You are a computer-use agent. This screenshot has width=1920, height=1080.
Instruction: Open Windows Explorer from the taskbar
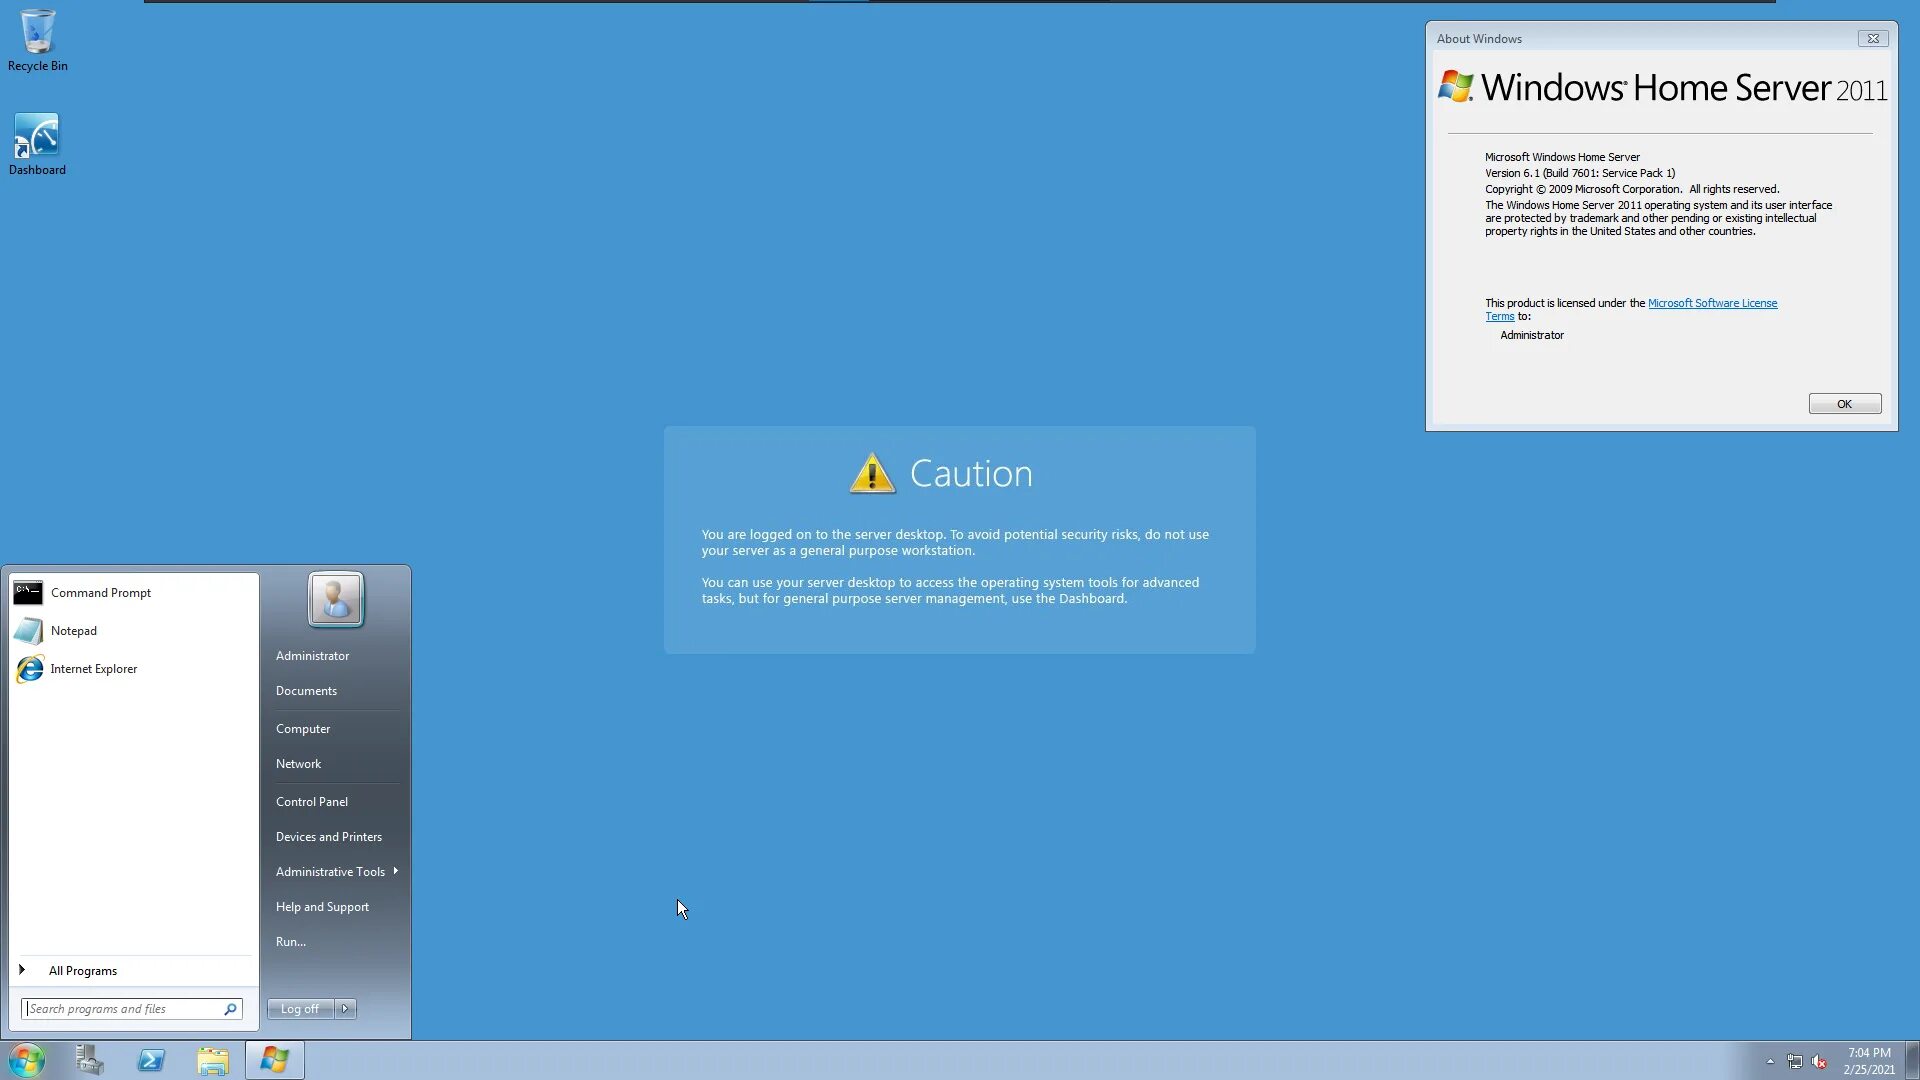pyautogui.click(x=213, y=1059)
